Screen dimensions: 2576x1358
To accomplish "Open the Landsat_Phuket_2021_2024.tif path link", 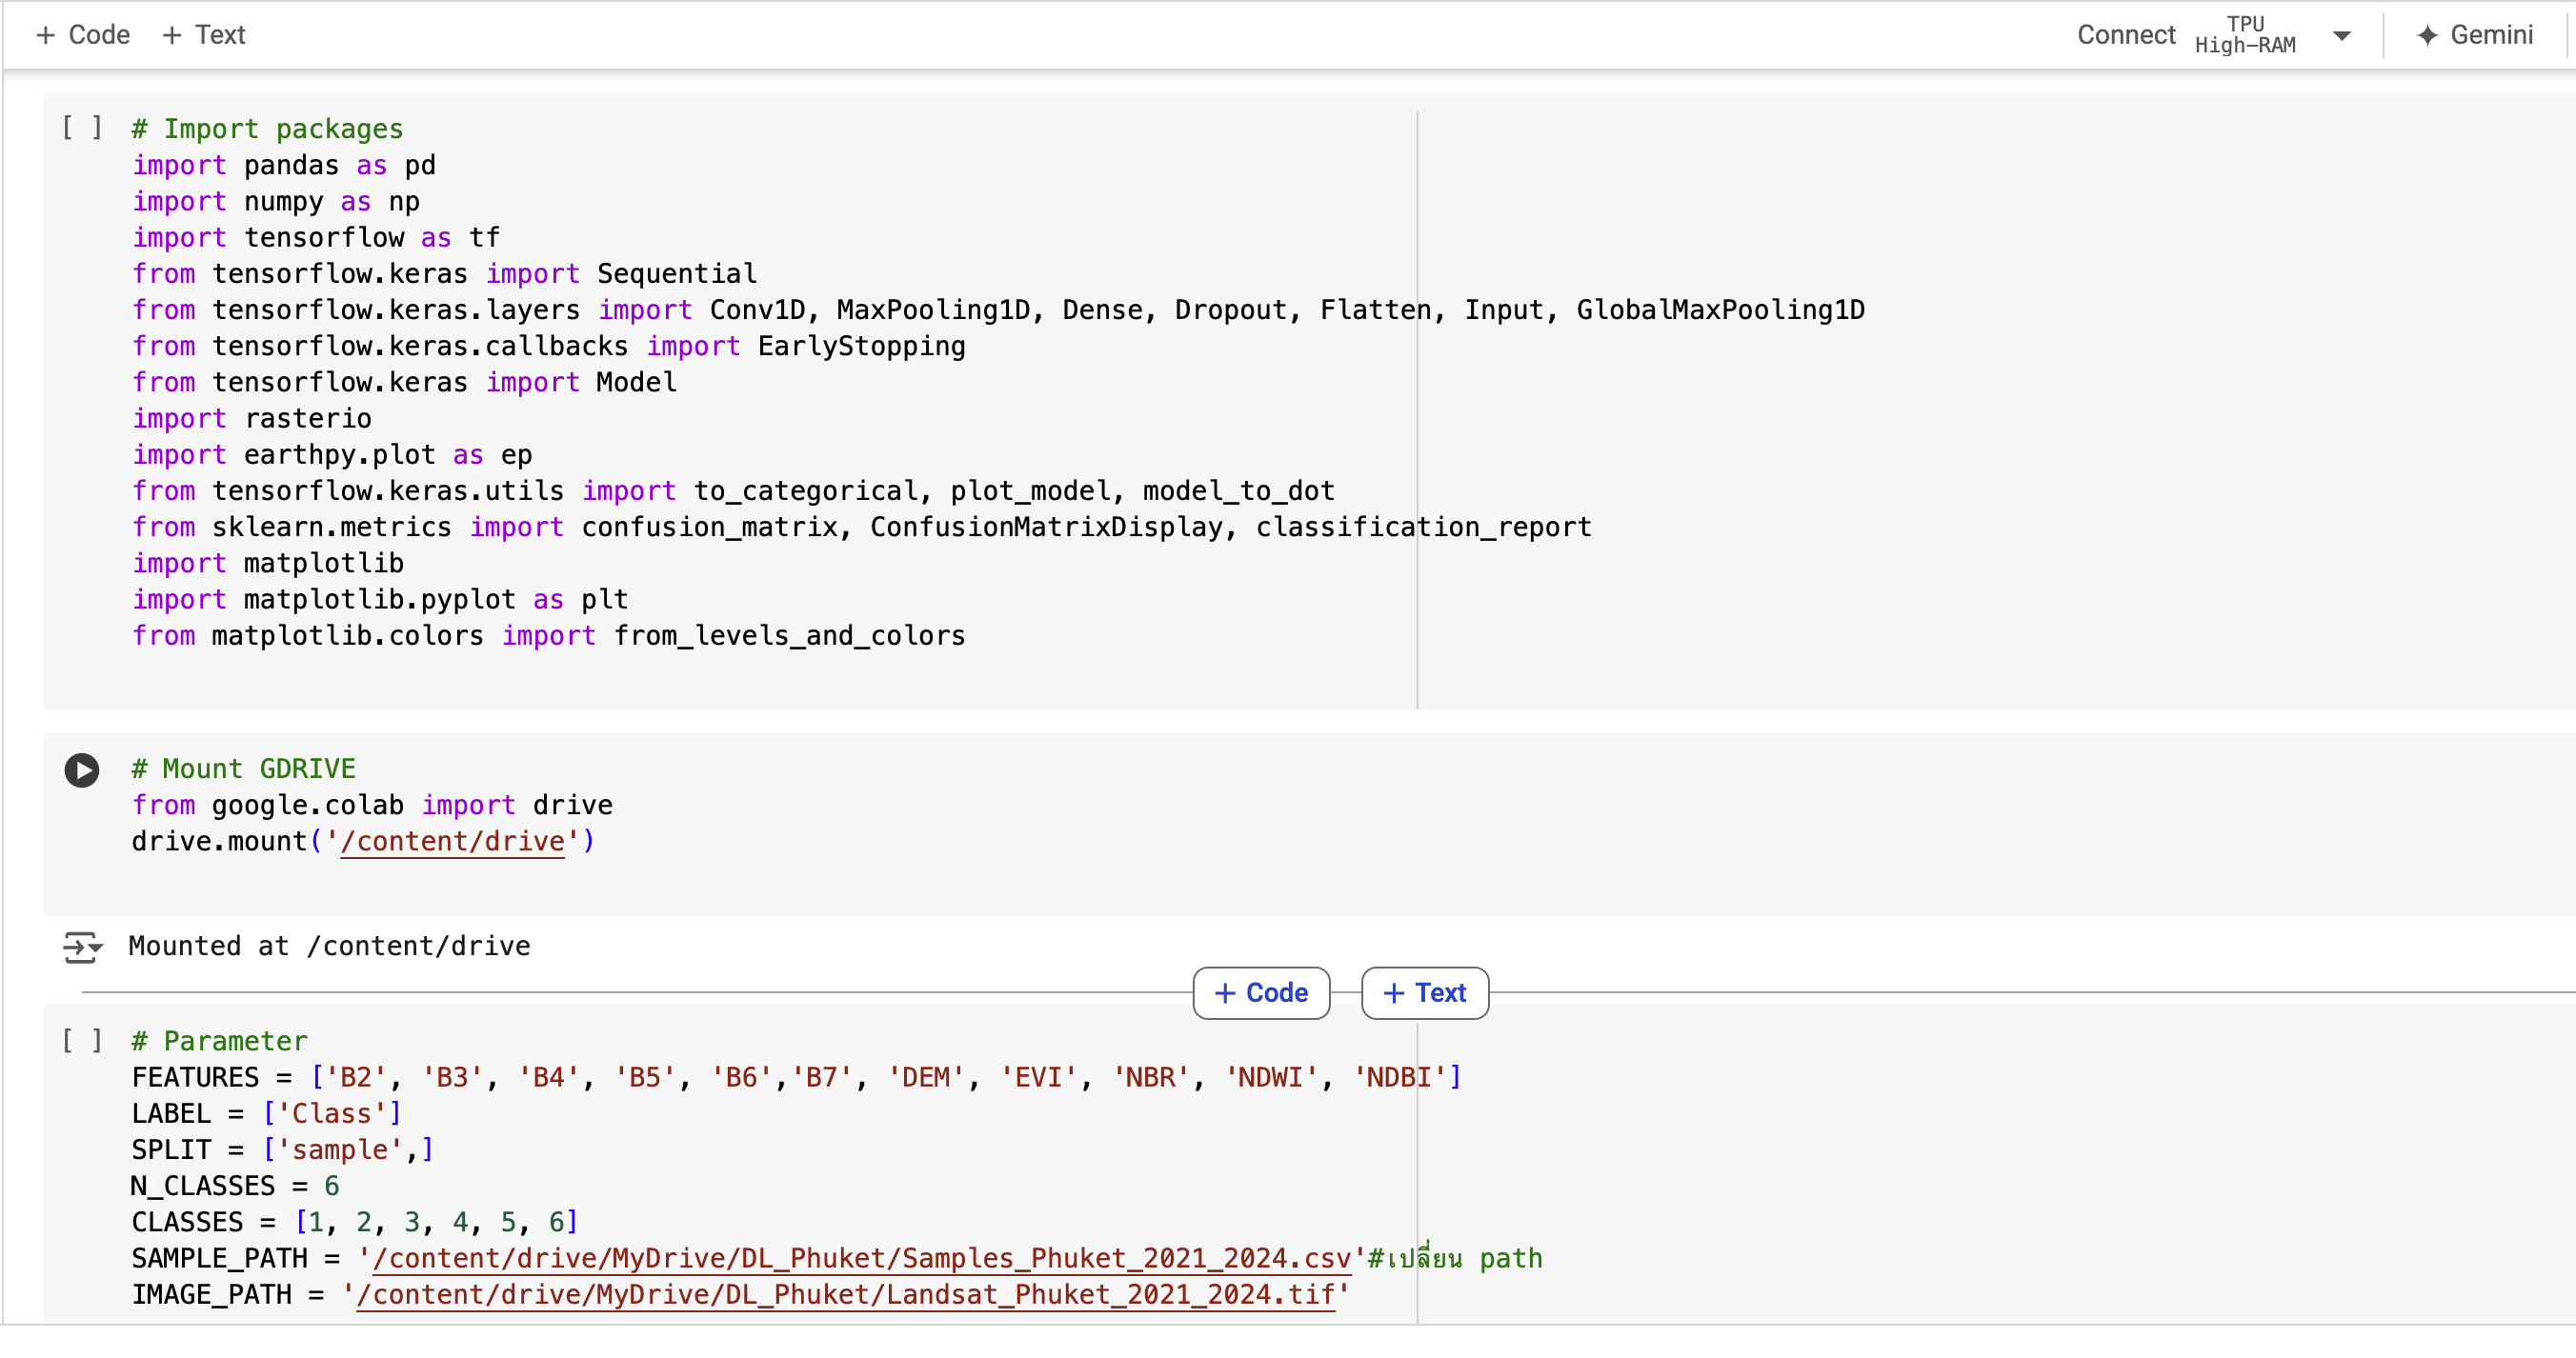I will pyautogui.click(x=846, y=1294).
